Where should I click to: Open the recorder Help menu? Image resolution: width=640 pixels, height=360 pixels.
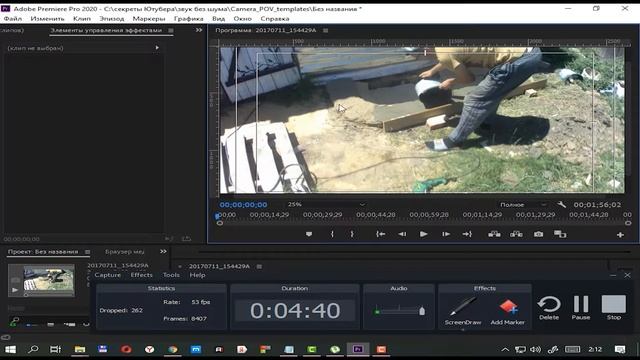(x=197, y=275)
